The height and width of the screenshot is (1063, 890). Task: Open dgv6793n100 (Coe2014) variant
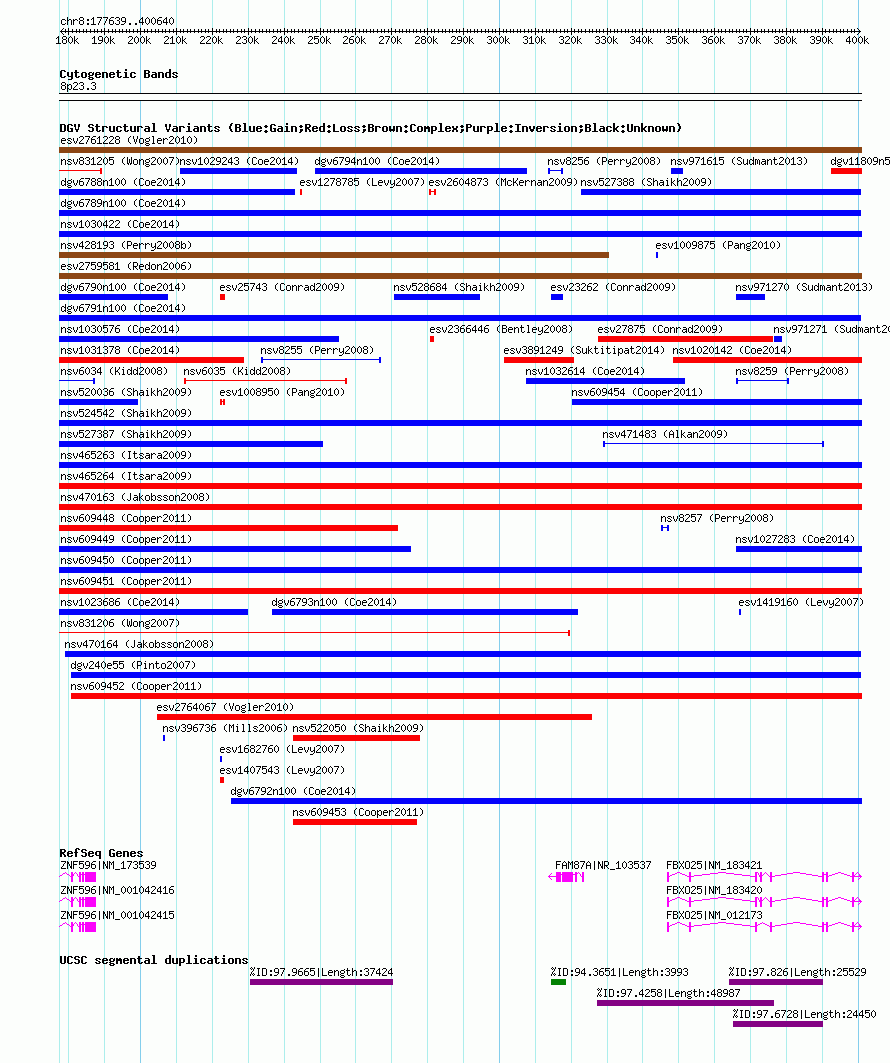point(424,612)
